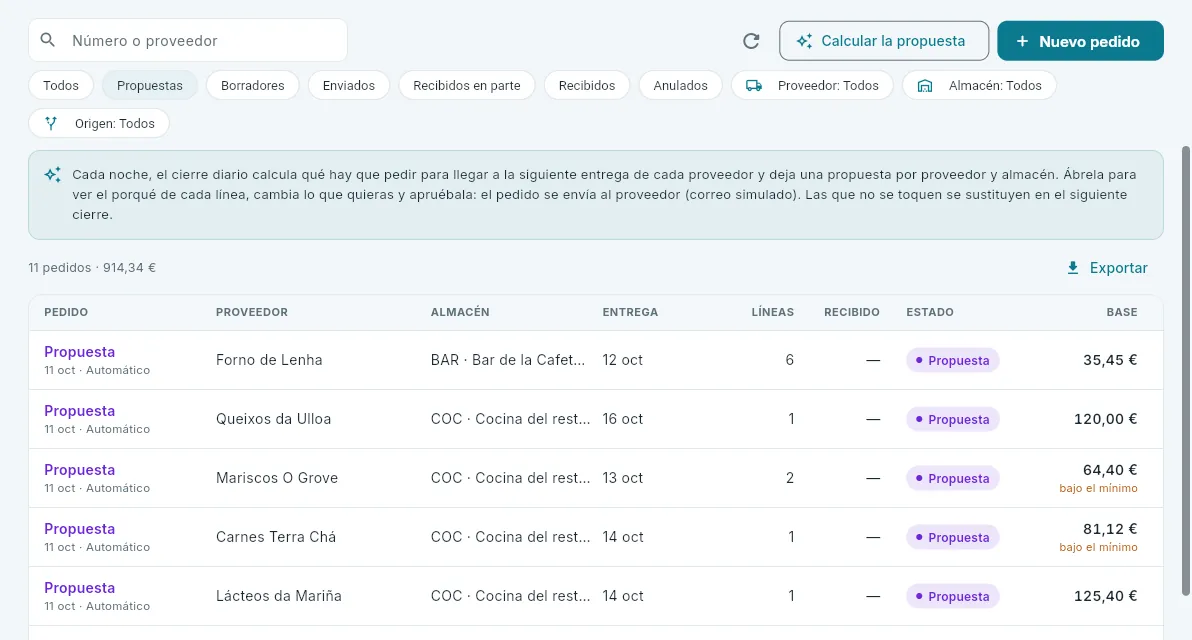
Task: Click the ENTREGA column header
Action: [x=630, y=312]
